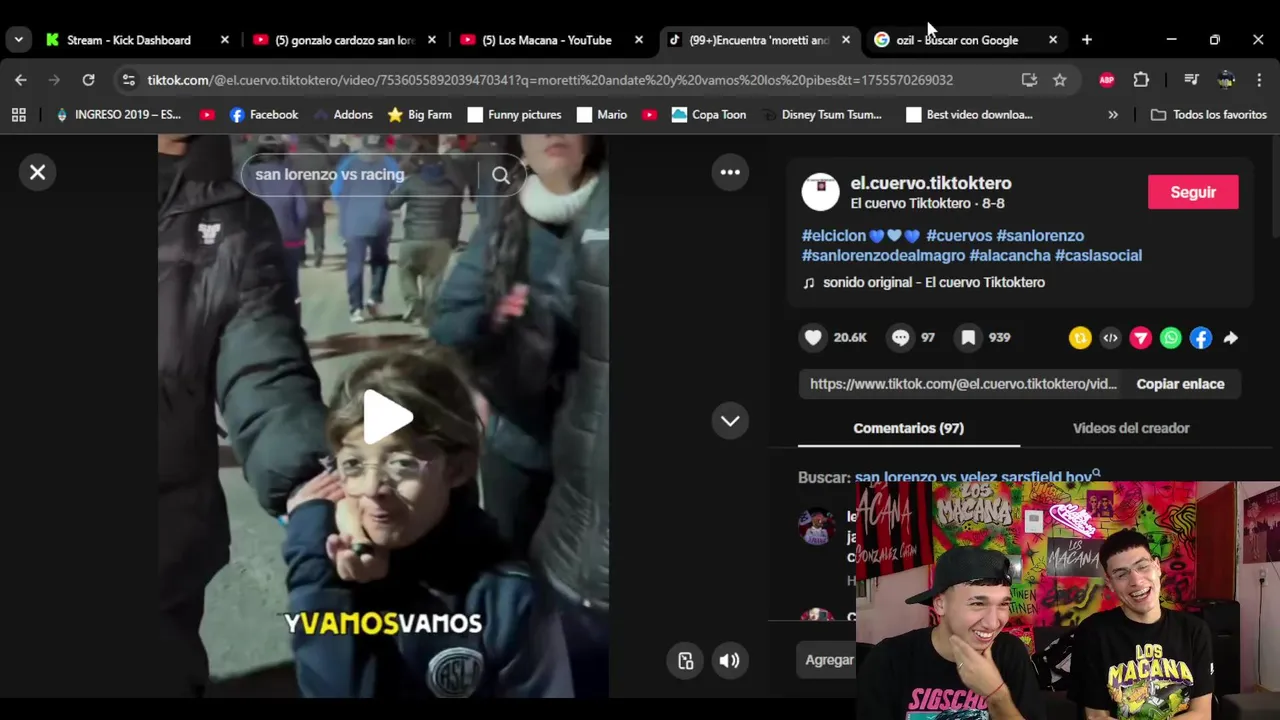Viewport: 1280px width, 720px height.
Task: Click Copiar enlace button
Action: coord(1180,384)
